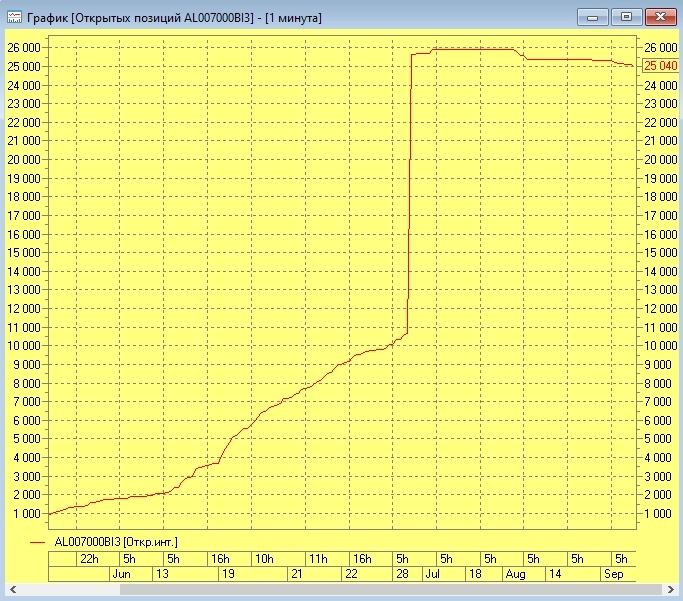Click the red line sample in legend

(x=38, y=541)
